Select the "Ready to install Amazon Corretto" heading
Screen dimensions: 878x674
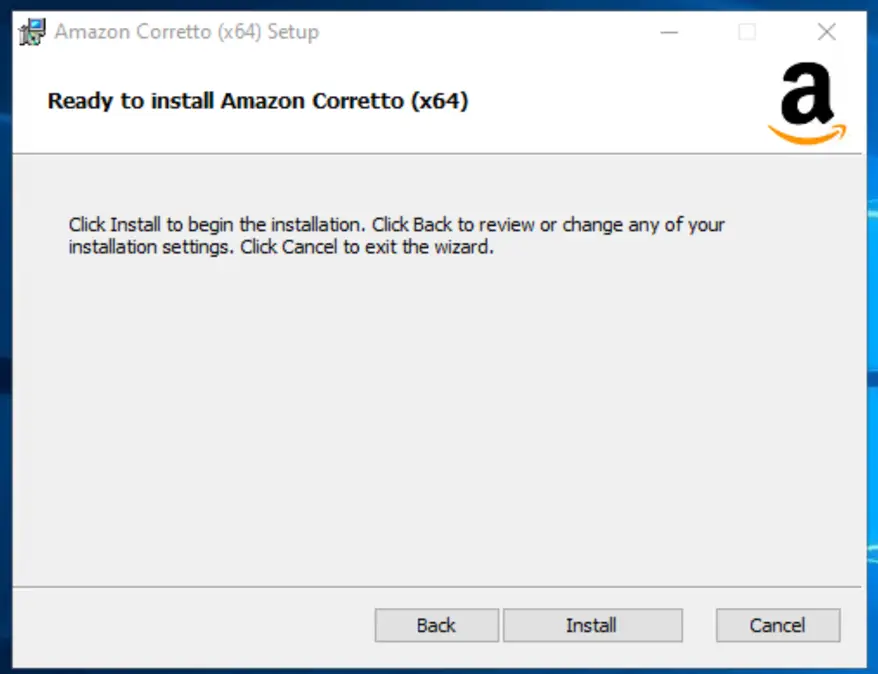(x=258, y=101)
